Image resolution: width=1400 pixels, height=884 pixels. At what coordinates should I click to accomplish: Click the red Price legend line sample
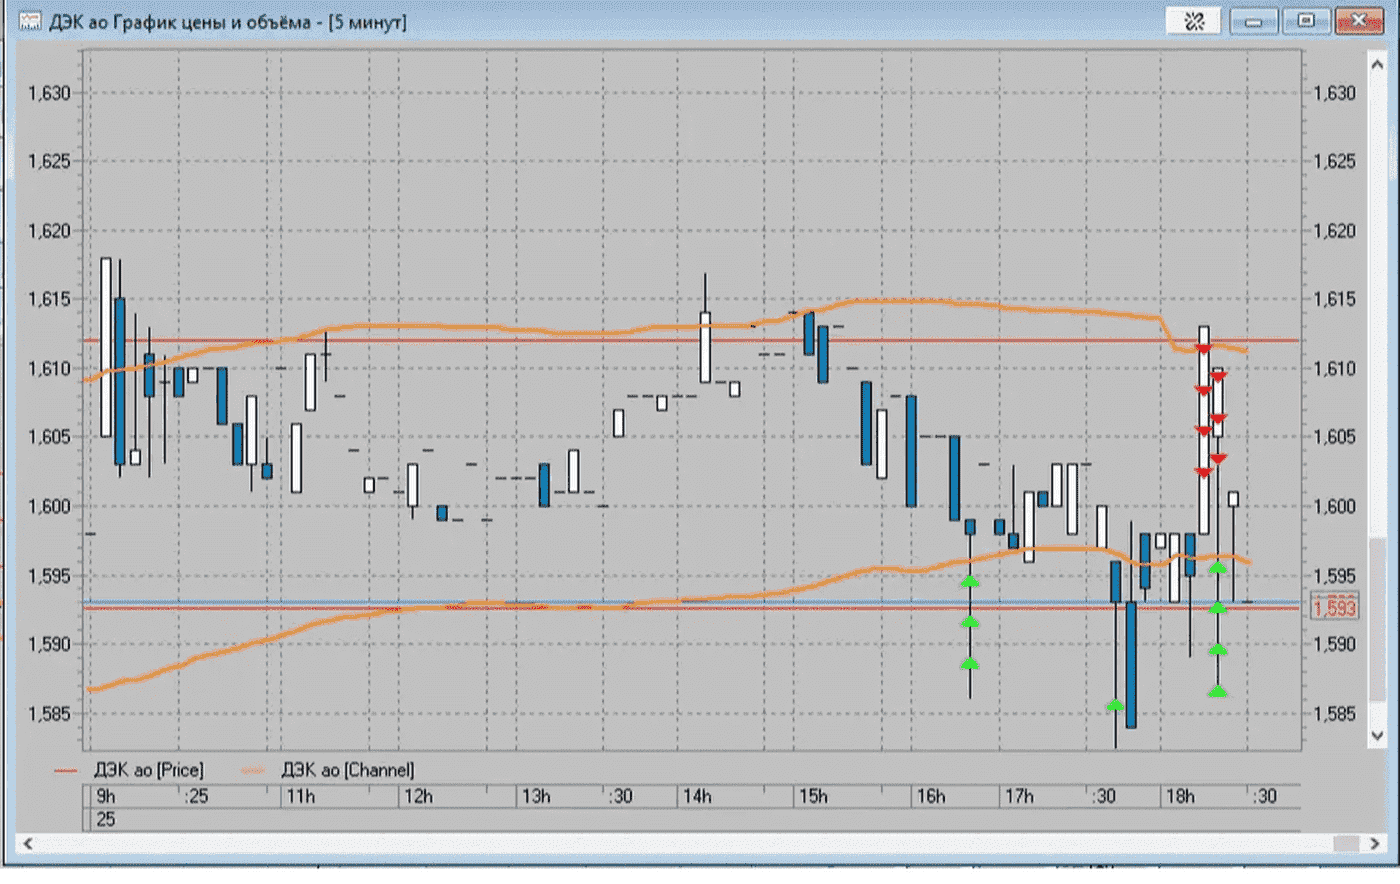click(x=66, y=771)
